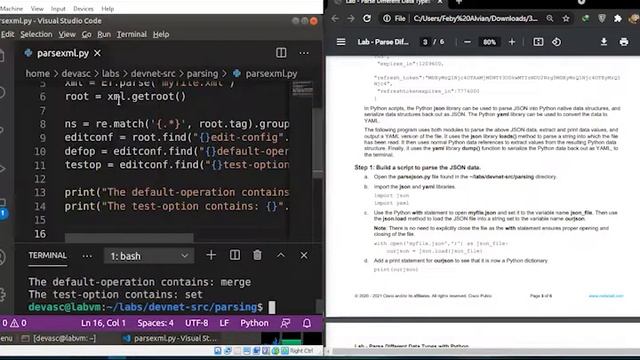This screenshot has width=640, height=360.
Task: Split the terminal pane
Action: point(235,256)
